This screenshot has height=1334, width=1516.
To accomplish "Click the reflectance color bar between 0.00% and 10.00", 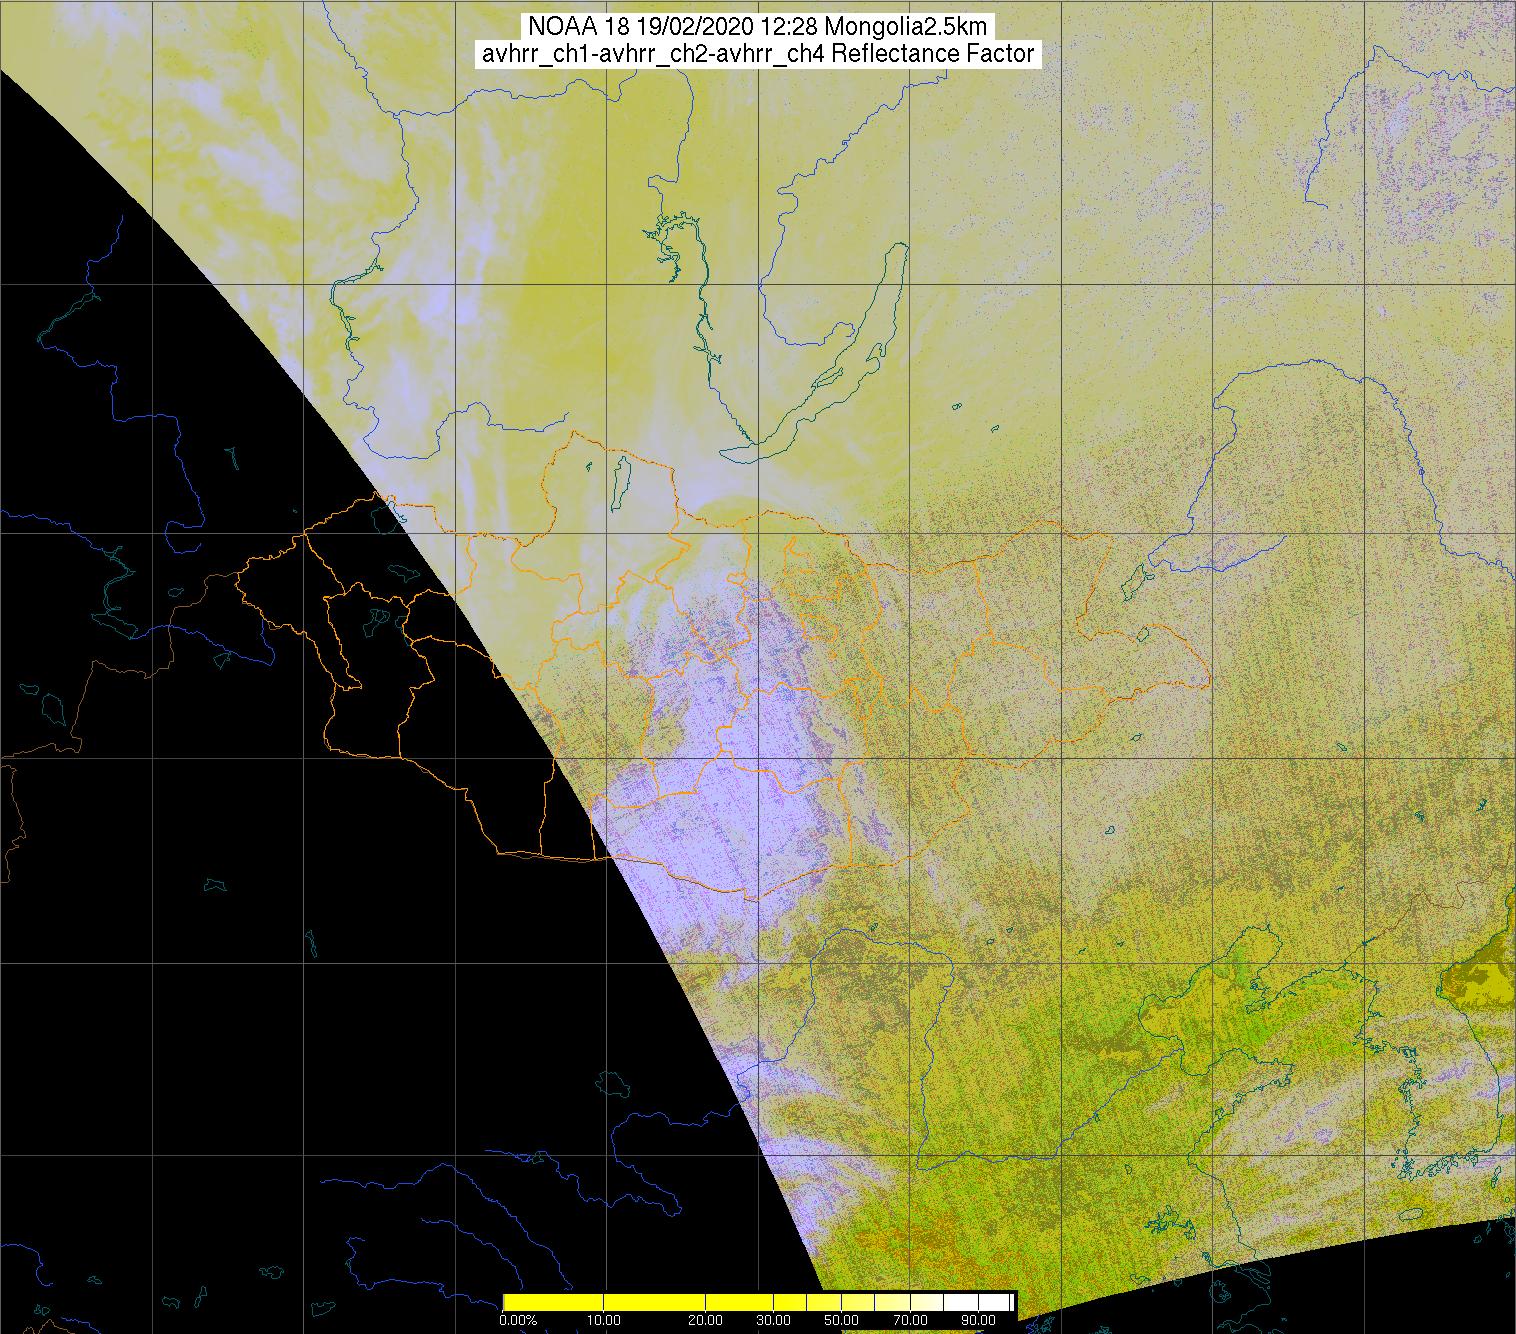I will [553, 1302].
